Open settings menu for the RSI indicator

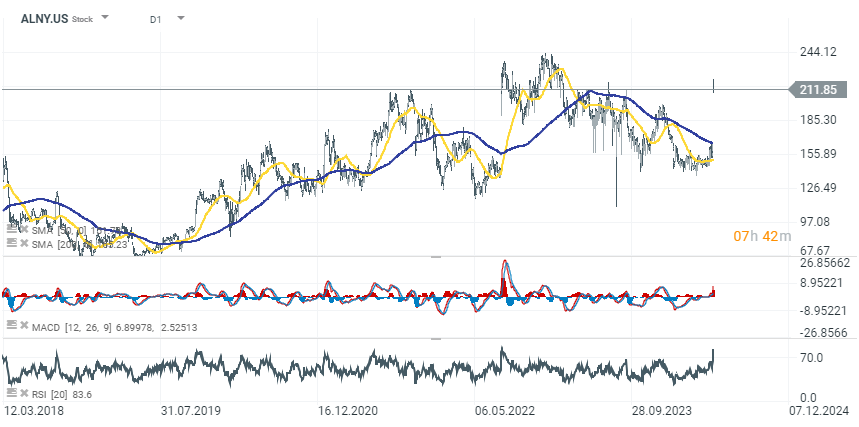click(x=11, y=392)
